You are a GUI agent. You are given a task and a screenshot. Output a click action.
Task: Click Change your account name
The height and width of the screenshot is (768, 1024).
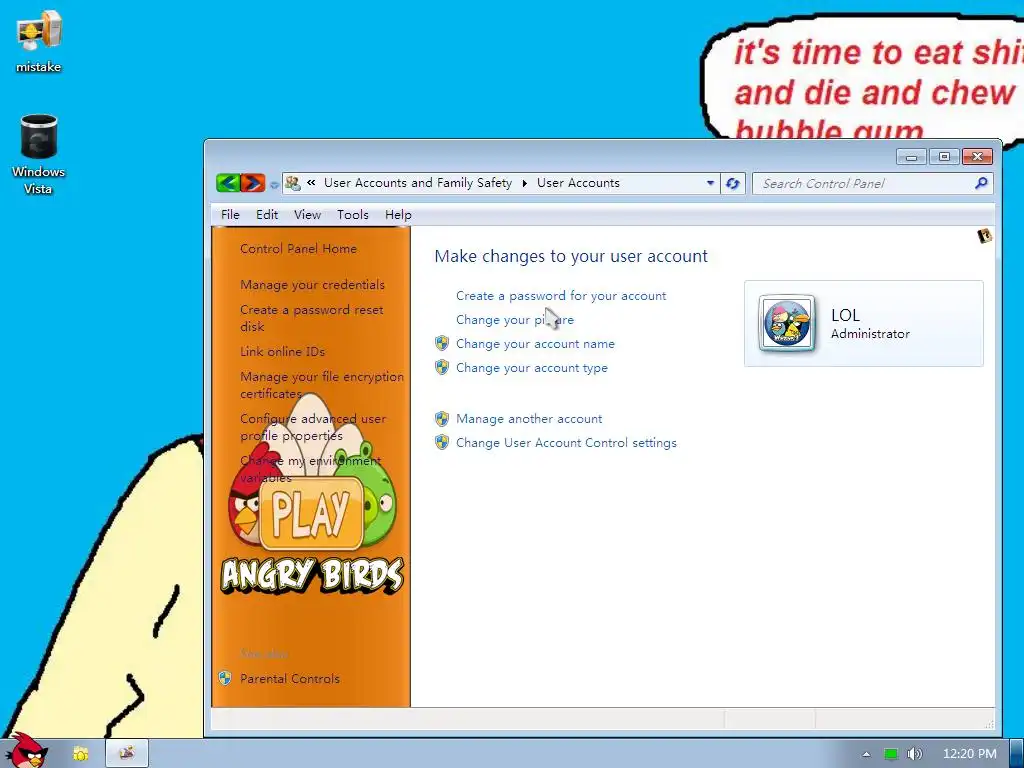coord(535,344)
